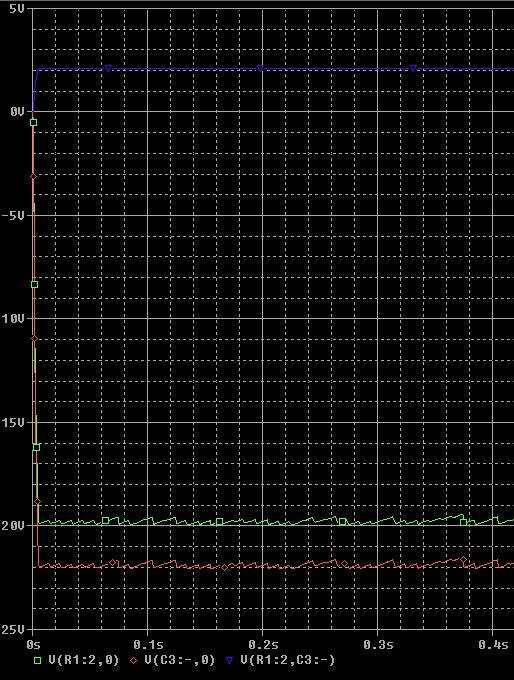
Task: Click blue triangle marker between 0s and 0.1s
Action: [x=108, y=68]
